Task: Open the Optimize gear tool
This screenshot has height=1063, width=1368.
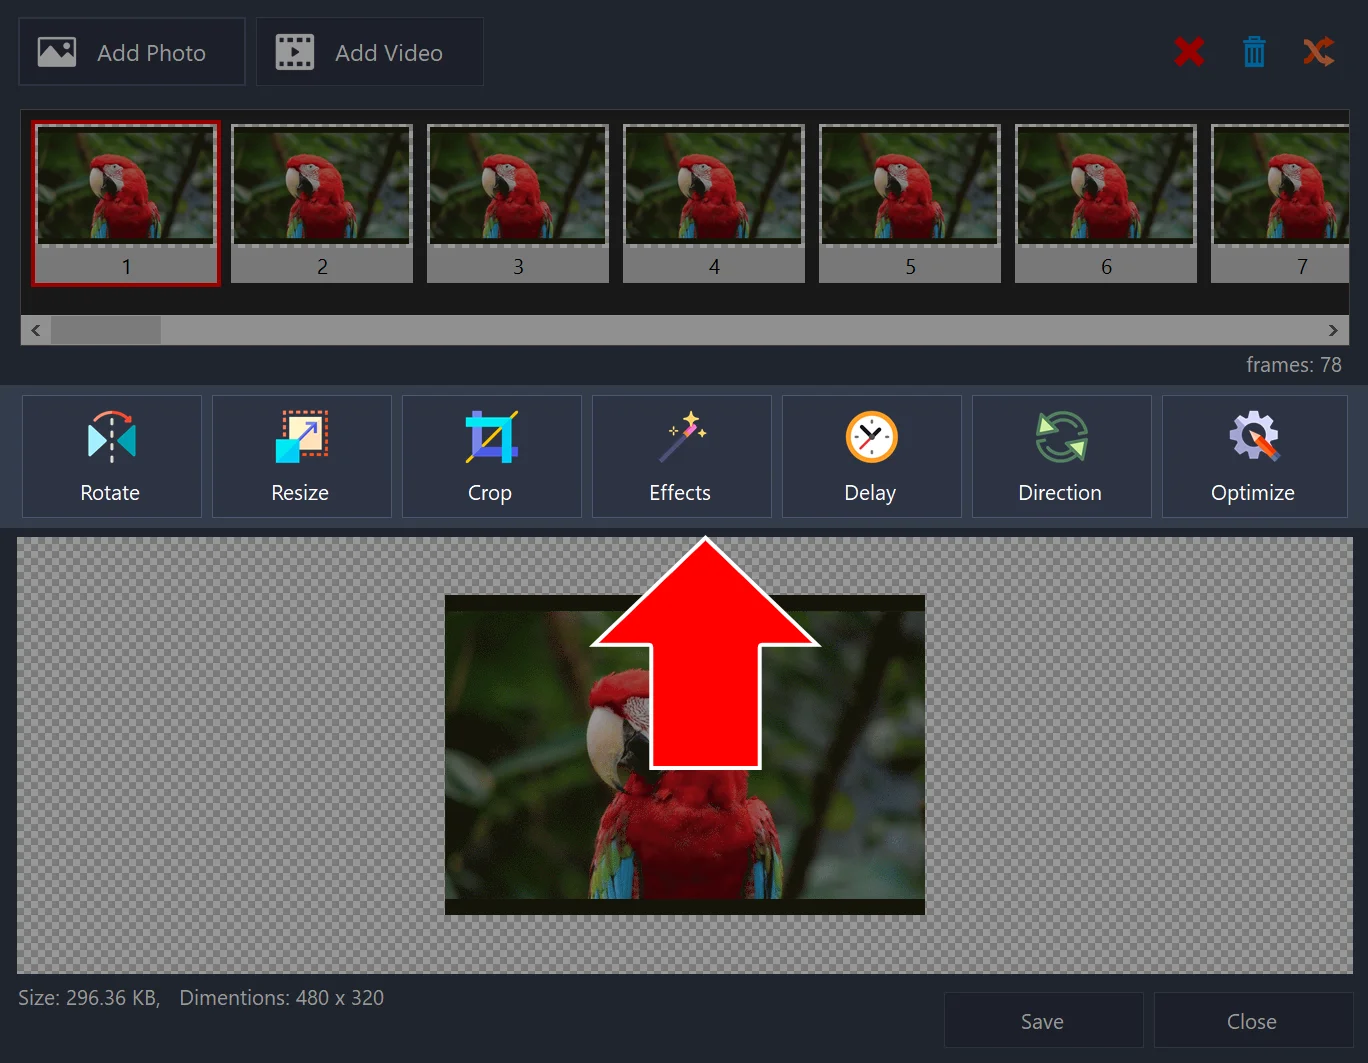Action: coord(1254,456)
